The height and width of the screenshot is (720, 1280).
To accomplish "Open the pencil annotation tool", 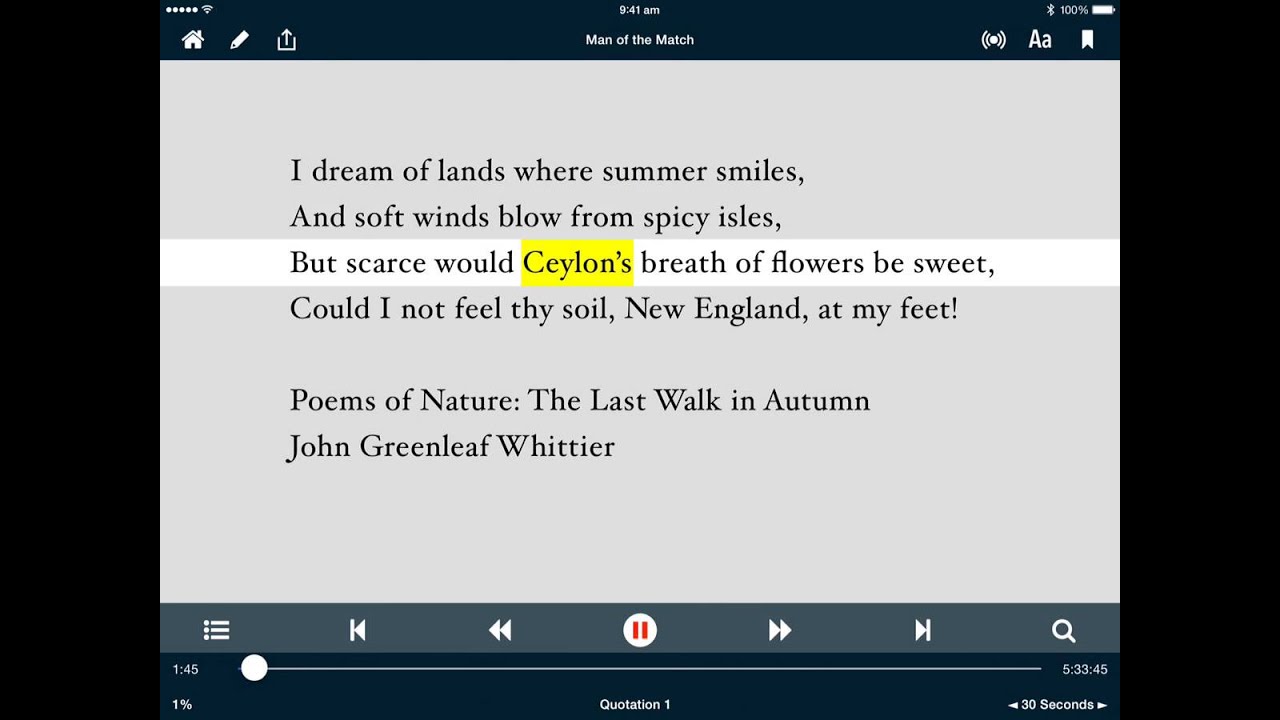I will point(239,40).
